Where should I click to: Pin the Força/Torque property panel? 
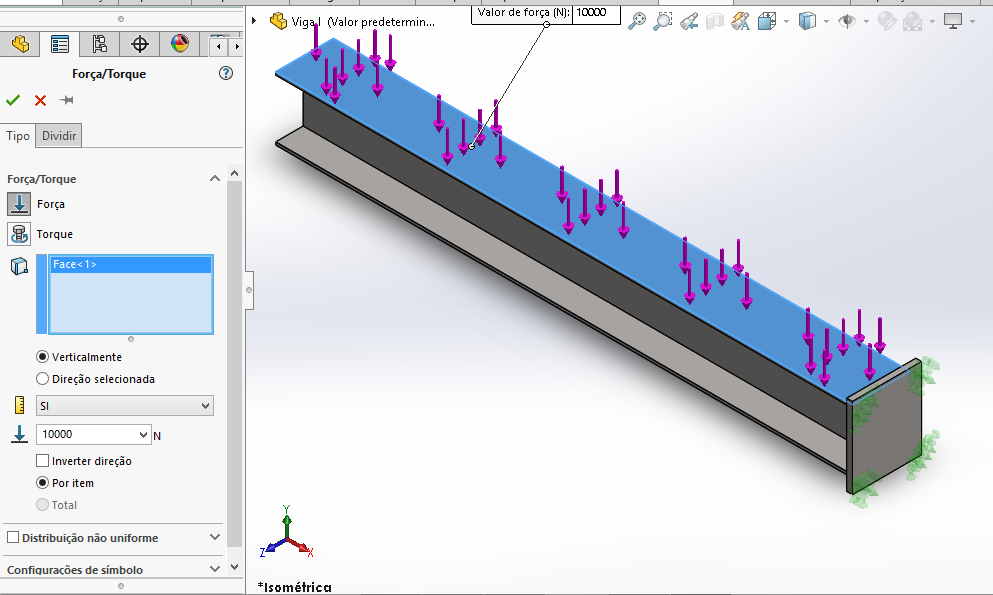[x=67, y=100]
